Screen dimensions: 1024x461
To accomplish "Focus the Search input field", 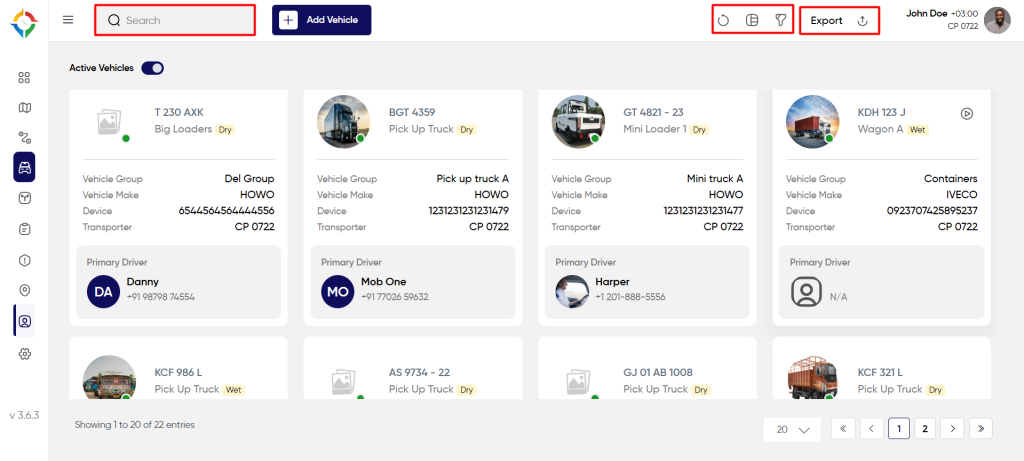I will click(175, 20).
